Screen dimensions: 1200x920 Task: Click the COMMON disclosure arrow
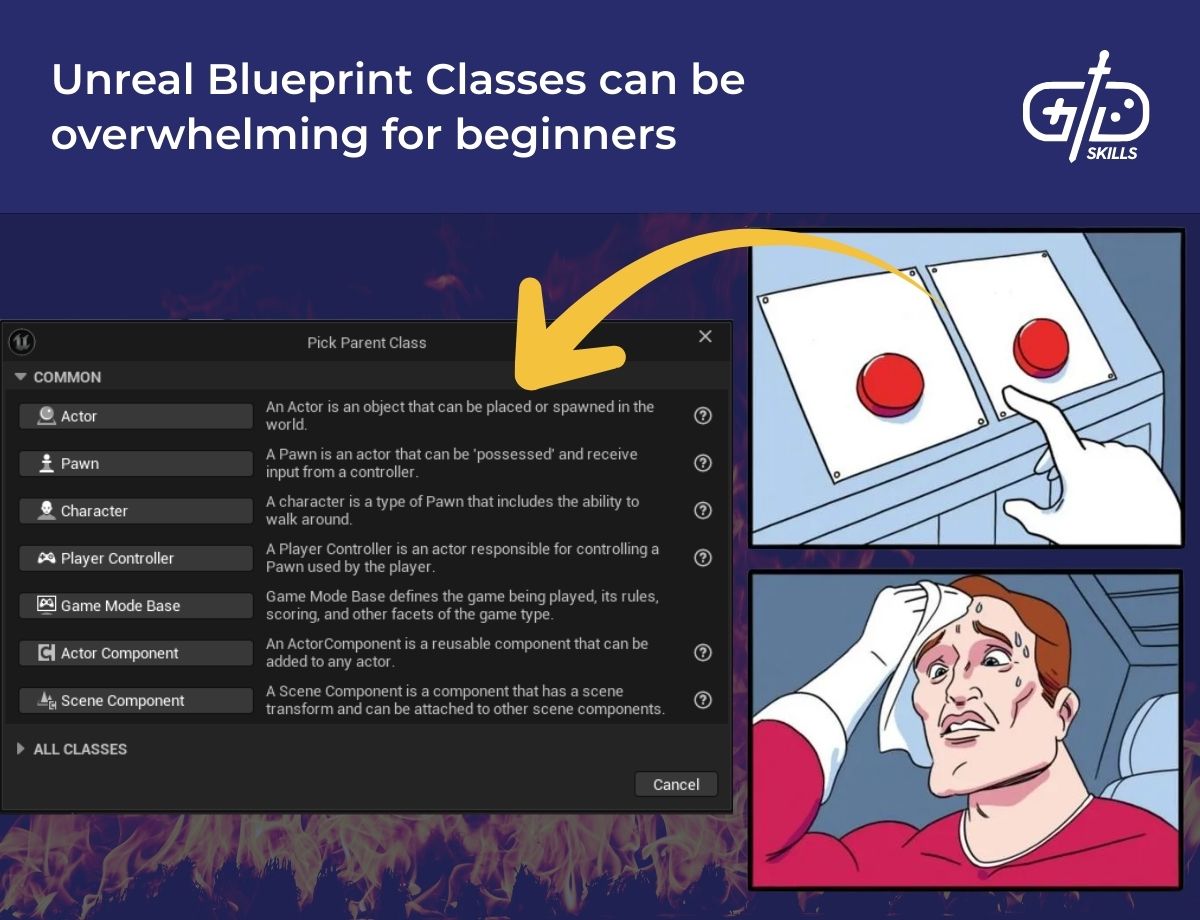coord(20,377)
